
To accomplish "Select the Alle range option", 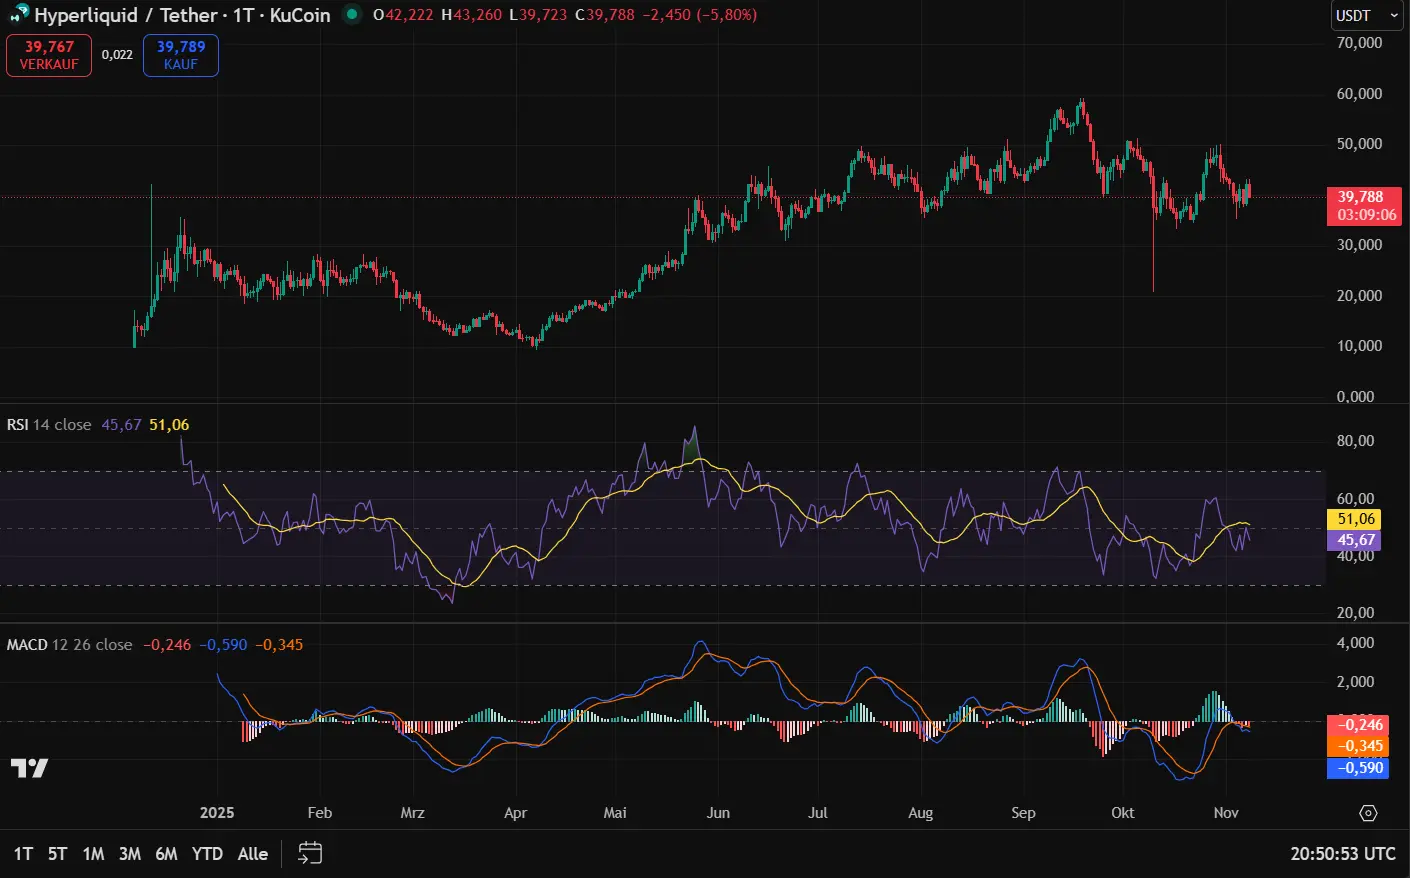I will (x=252, y=853).
